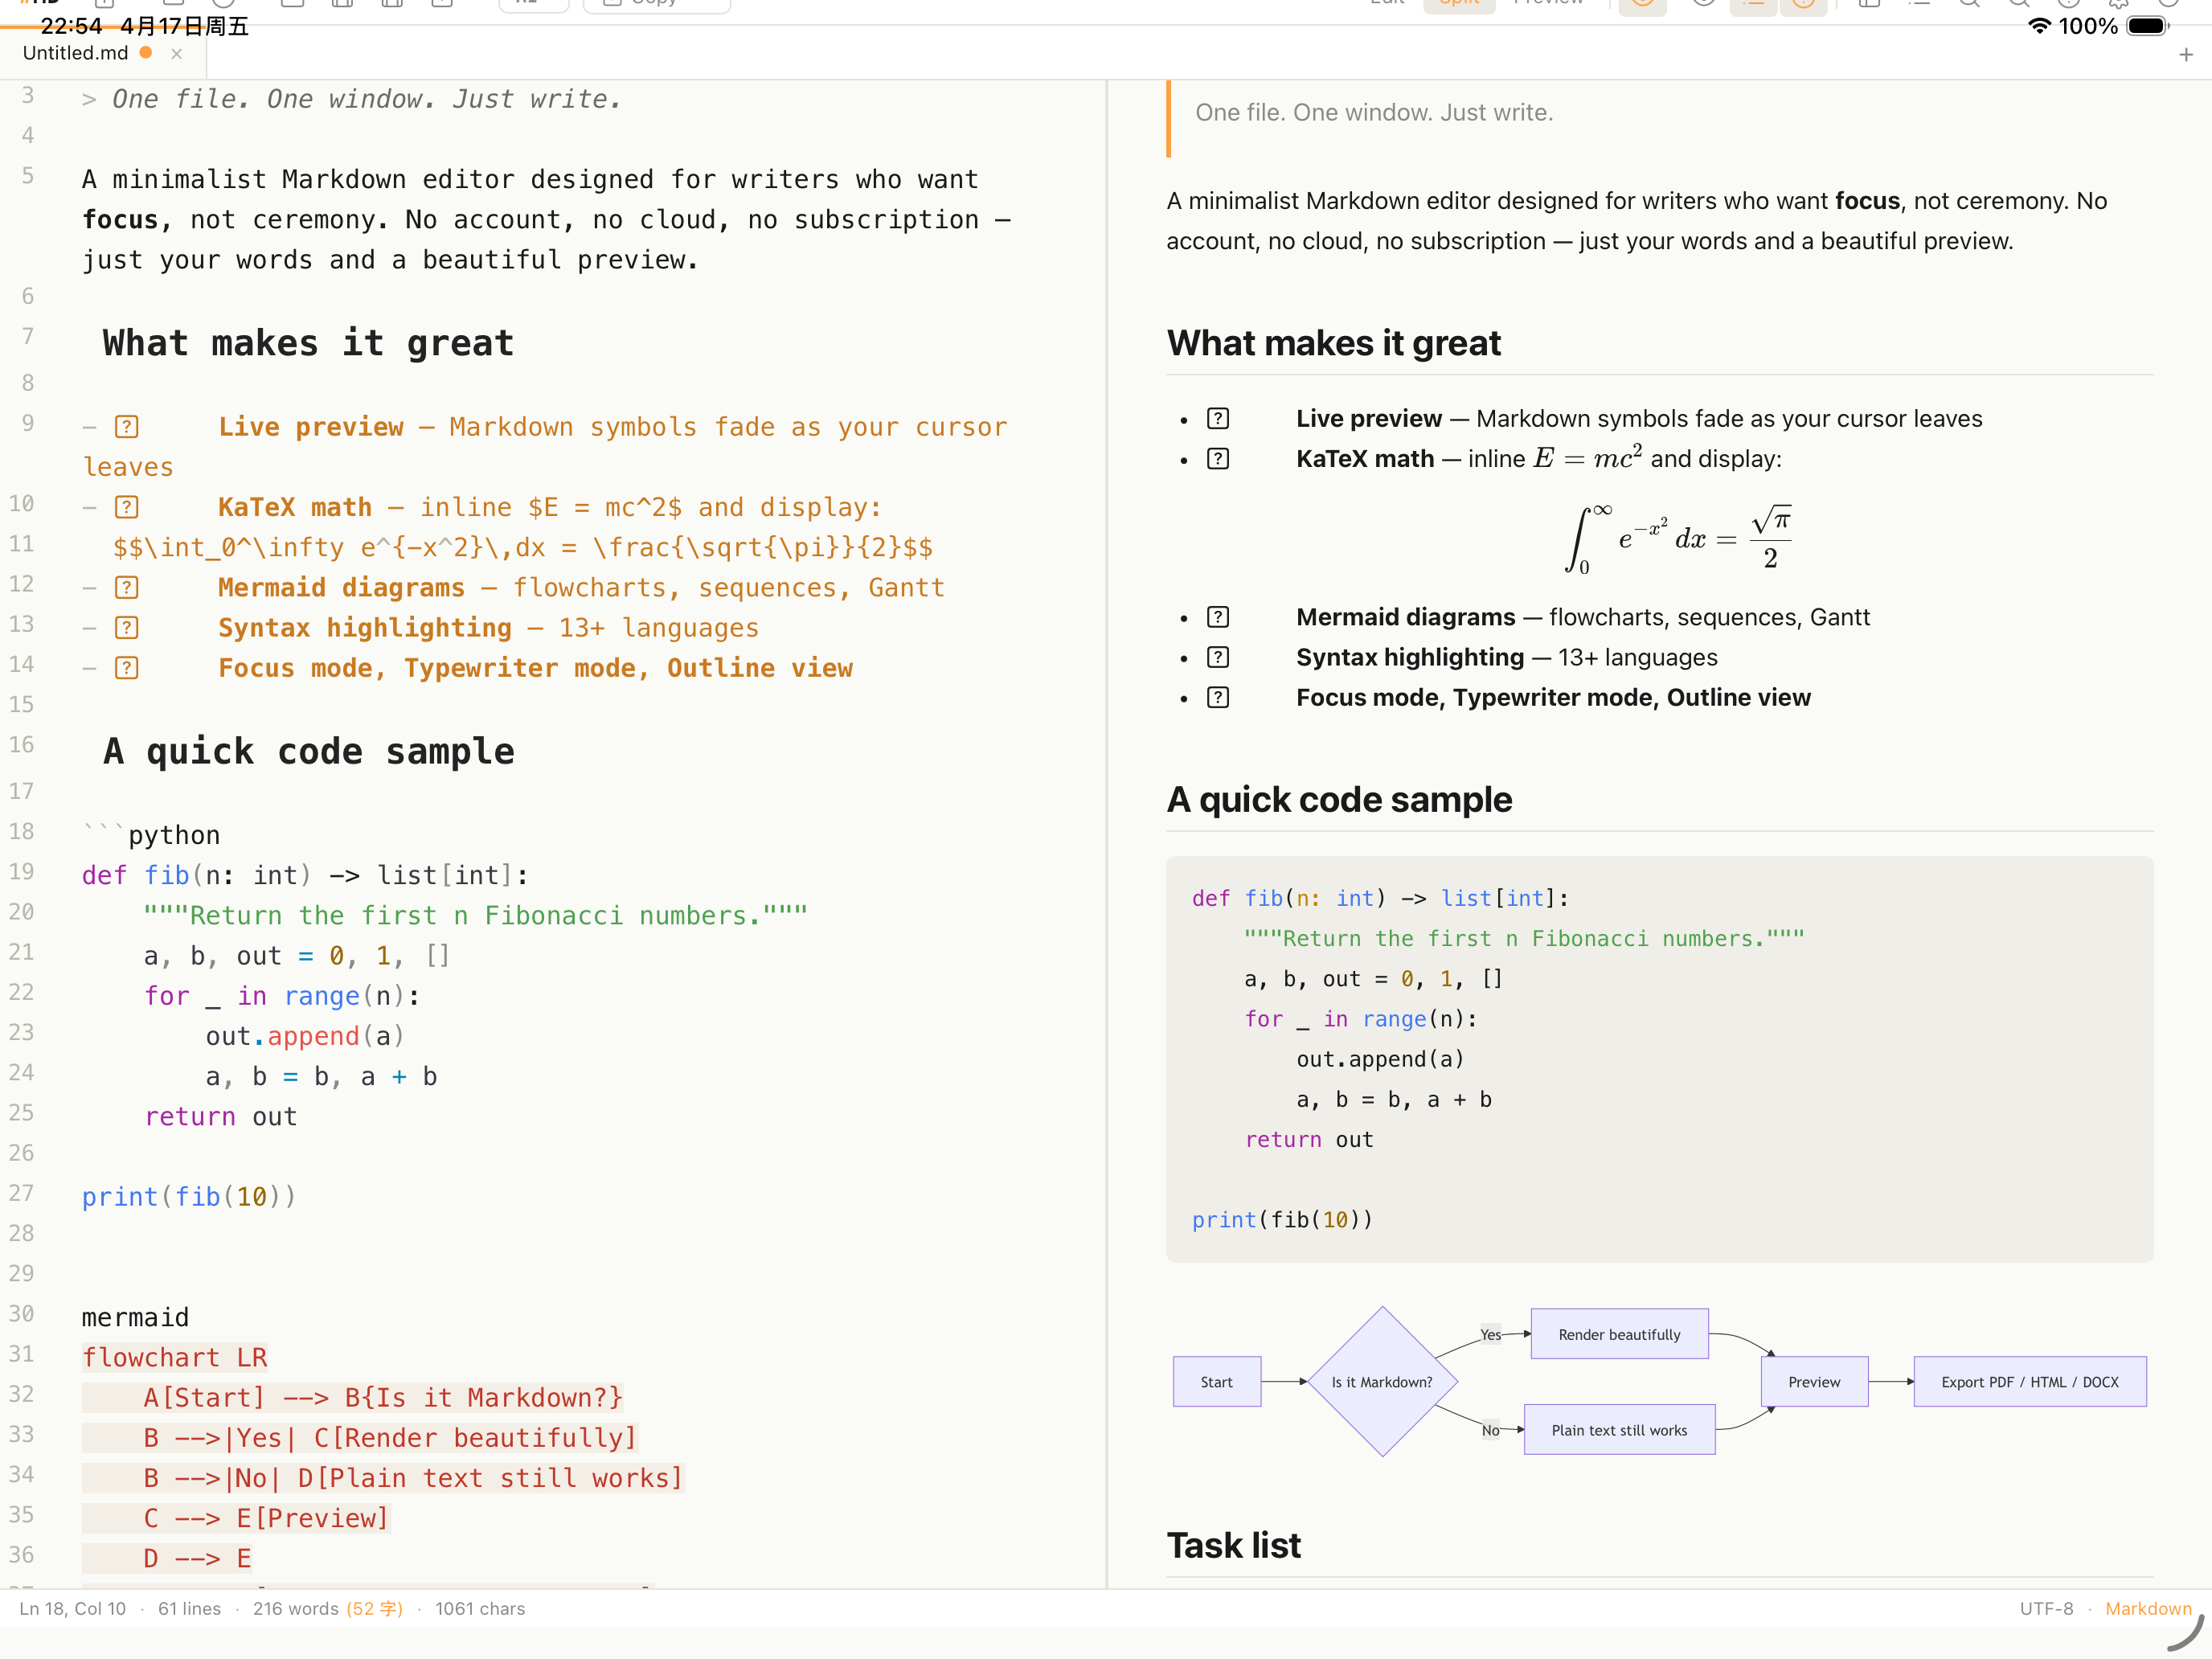The width and height of the screenshot is (2212, 1659).
Task: Click the Start node in the flowchart
Action: click(1217, 1381)
